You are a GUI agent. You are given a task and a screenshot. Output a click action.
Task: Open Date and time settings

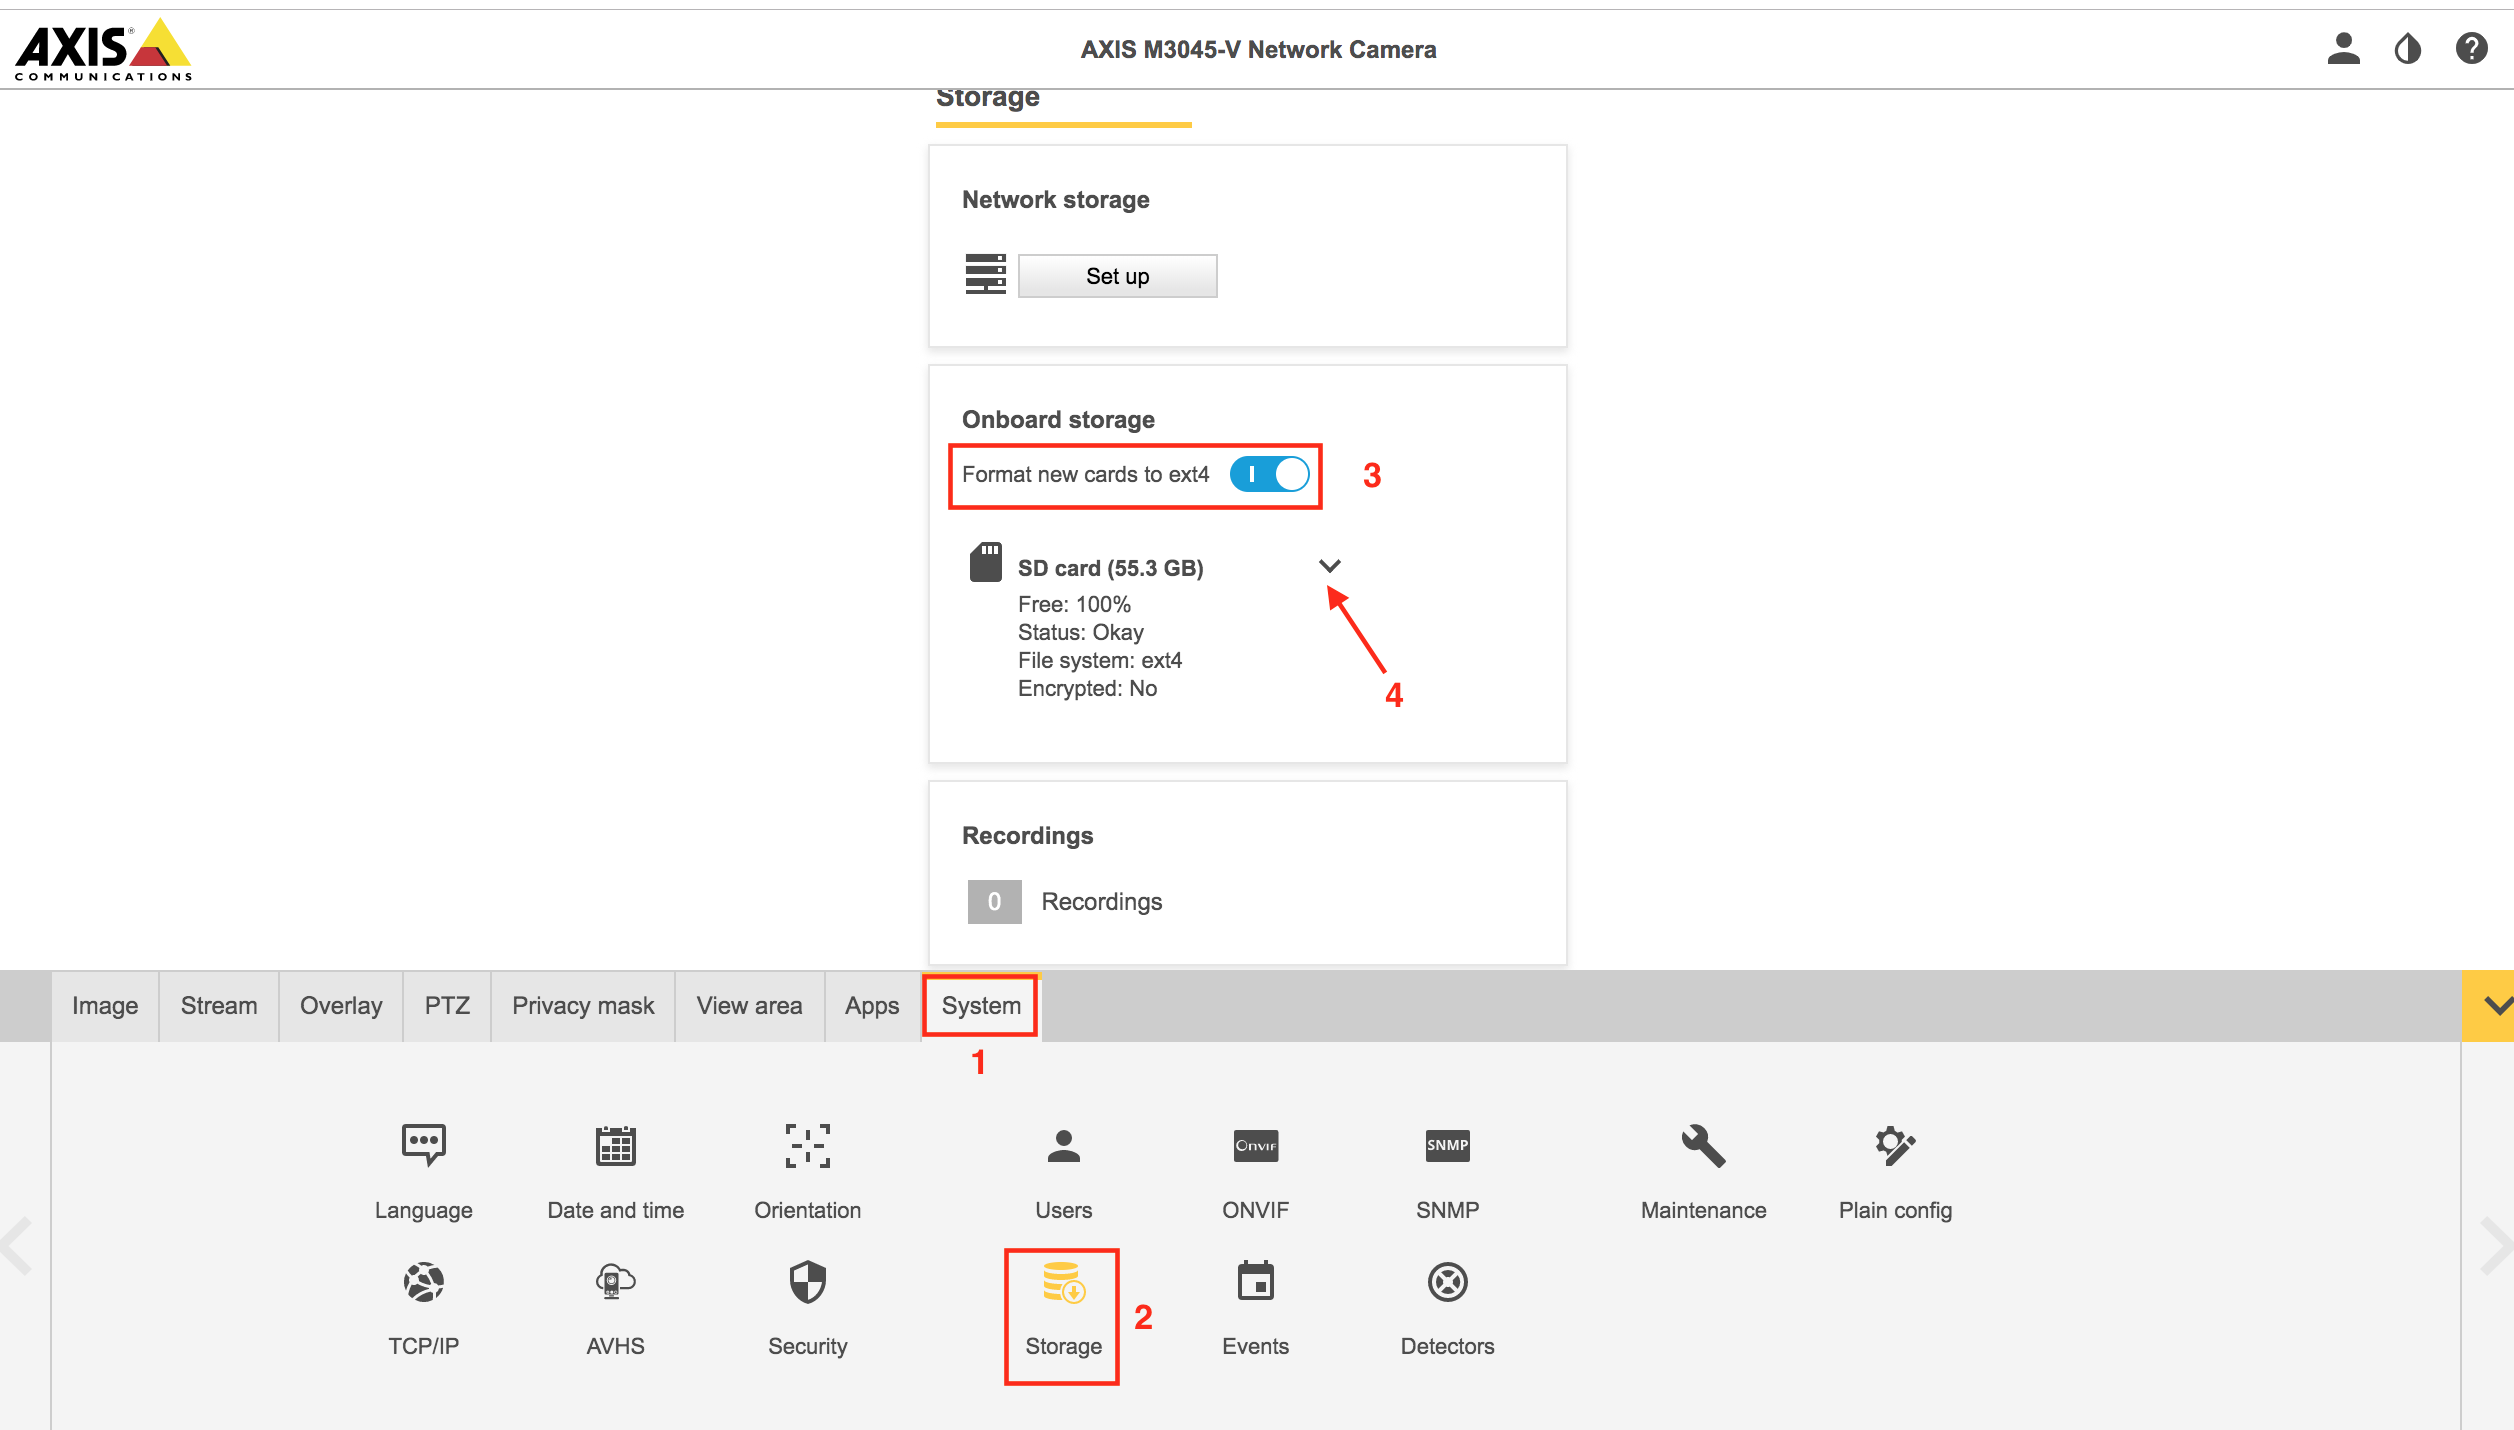616,1145
